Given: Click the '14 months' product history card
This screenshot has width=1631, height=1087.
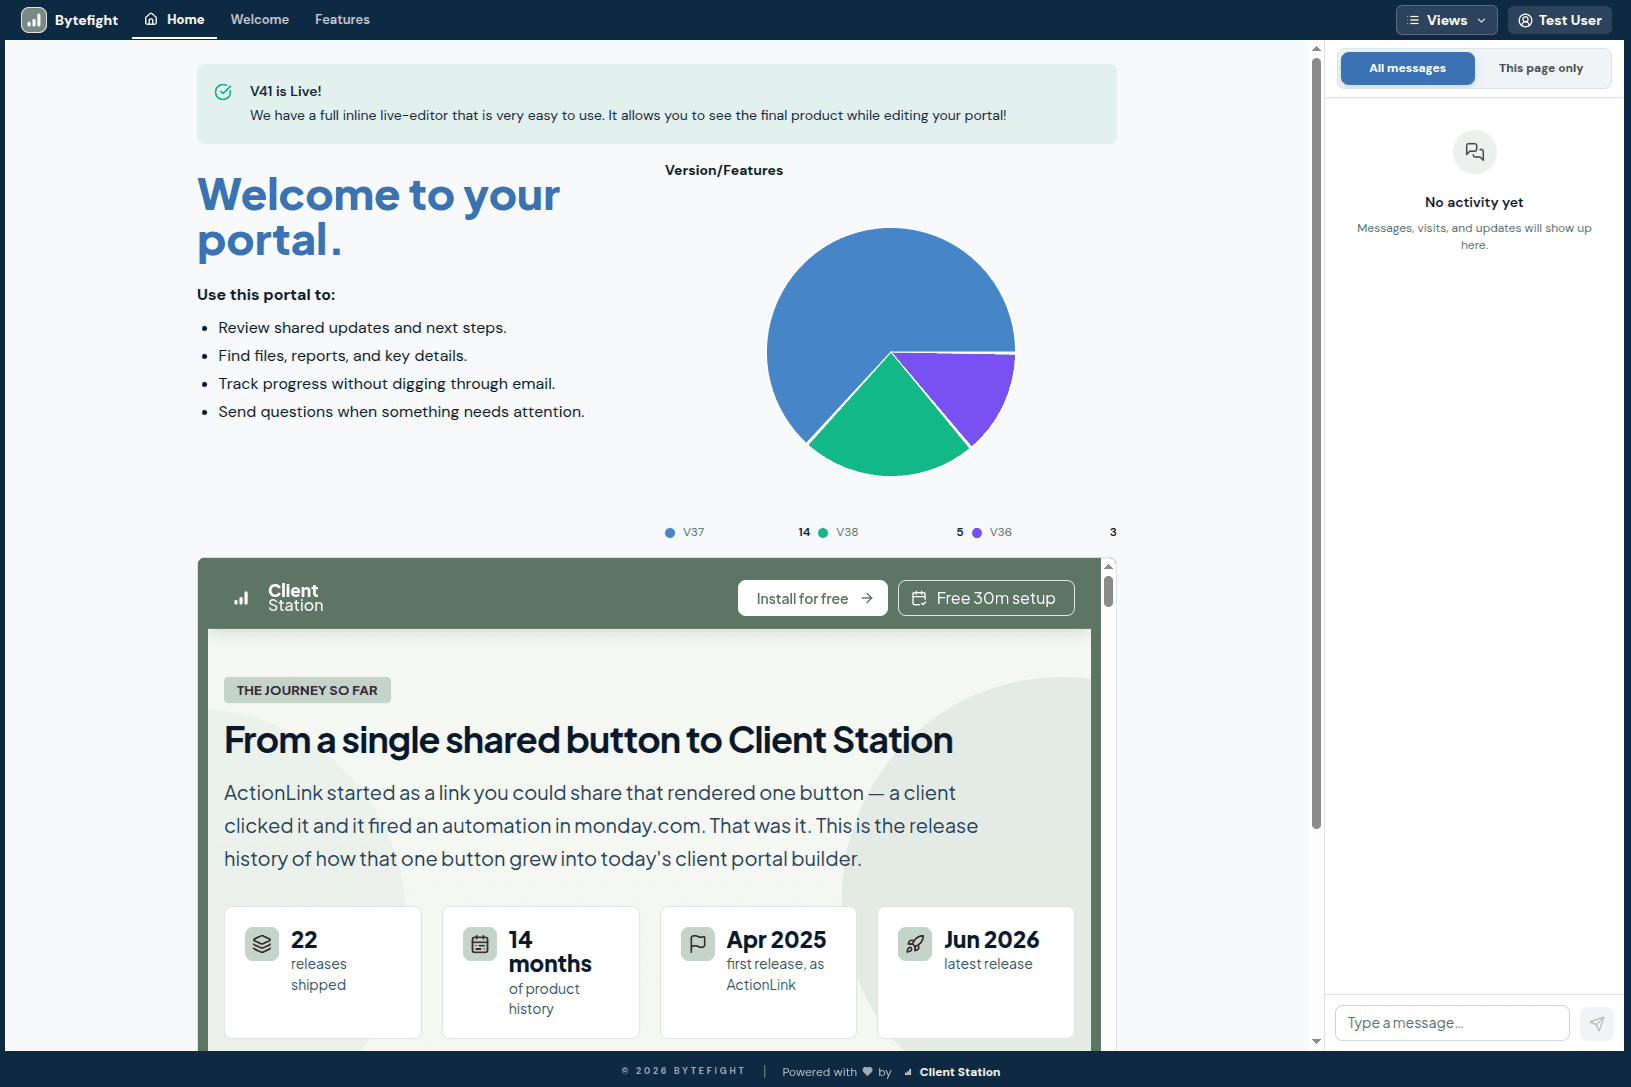Looking at the screenshot, I should point(541,972).
